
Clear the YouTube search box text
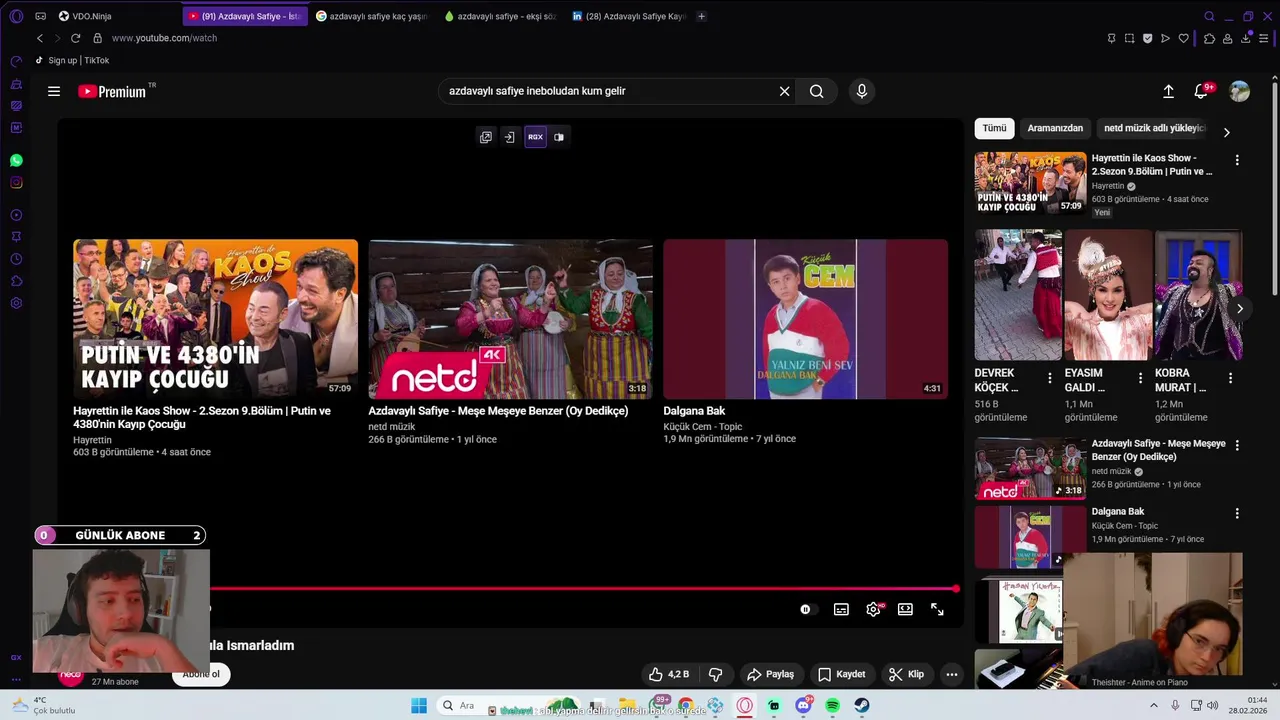(784, 91)
